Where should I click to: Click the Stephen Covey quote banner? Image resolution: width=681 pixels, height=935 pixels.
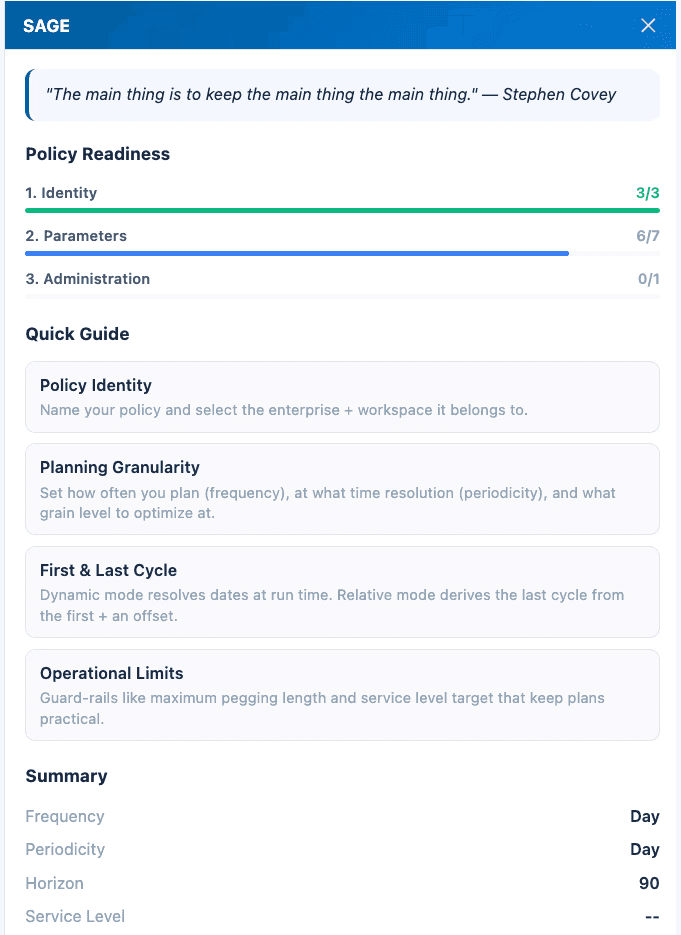(x=342, y=95)
